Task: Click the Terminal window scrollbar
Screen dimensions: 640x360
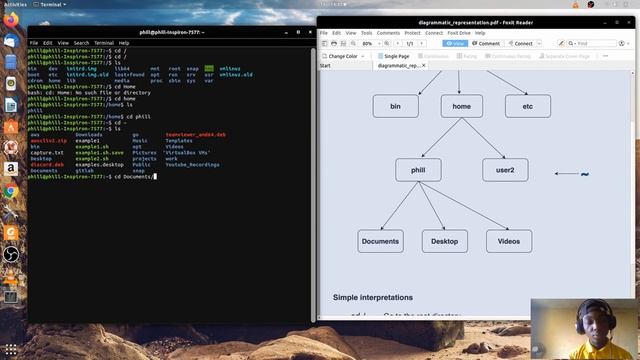Action: [x=313, y=184]
